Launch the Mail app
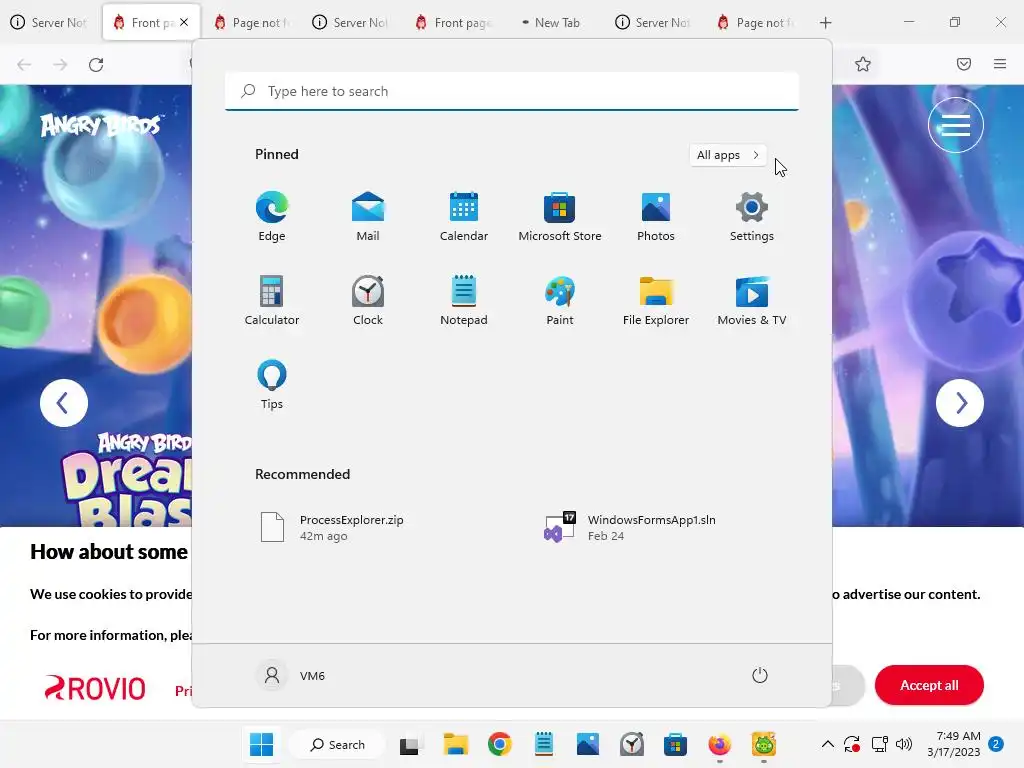Image resolution: width=1024 pixels, height=768 pixels. pyautogui.click(x=368, y=217)
